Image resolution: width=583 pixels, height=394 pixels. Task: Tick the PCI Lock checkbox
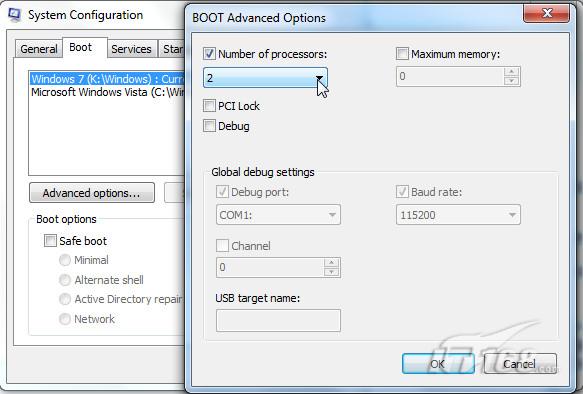209,106
